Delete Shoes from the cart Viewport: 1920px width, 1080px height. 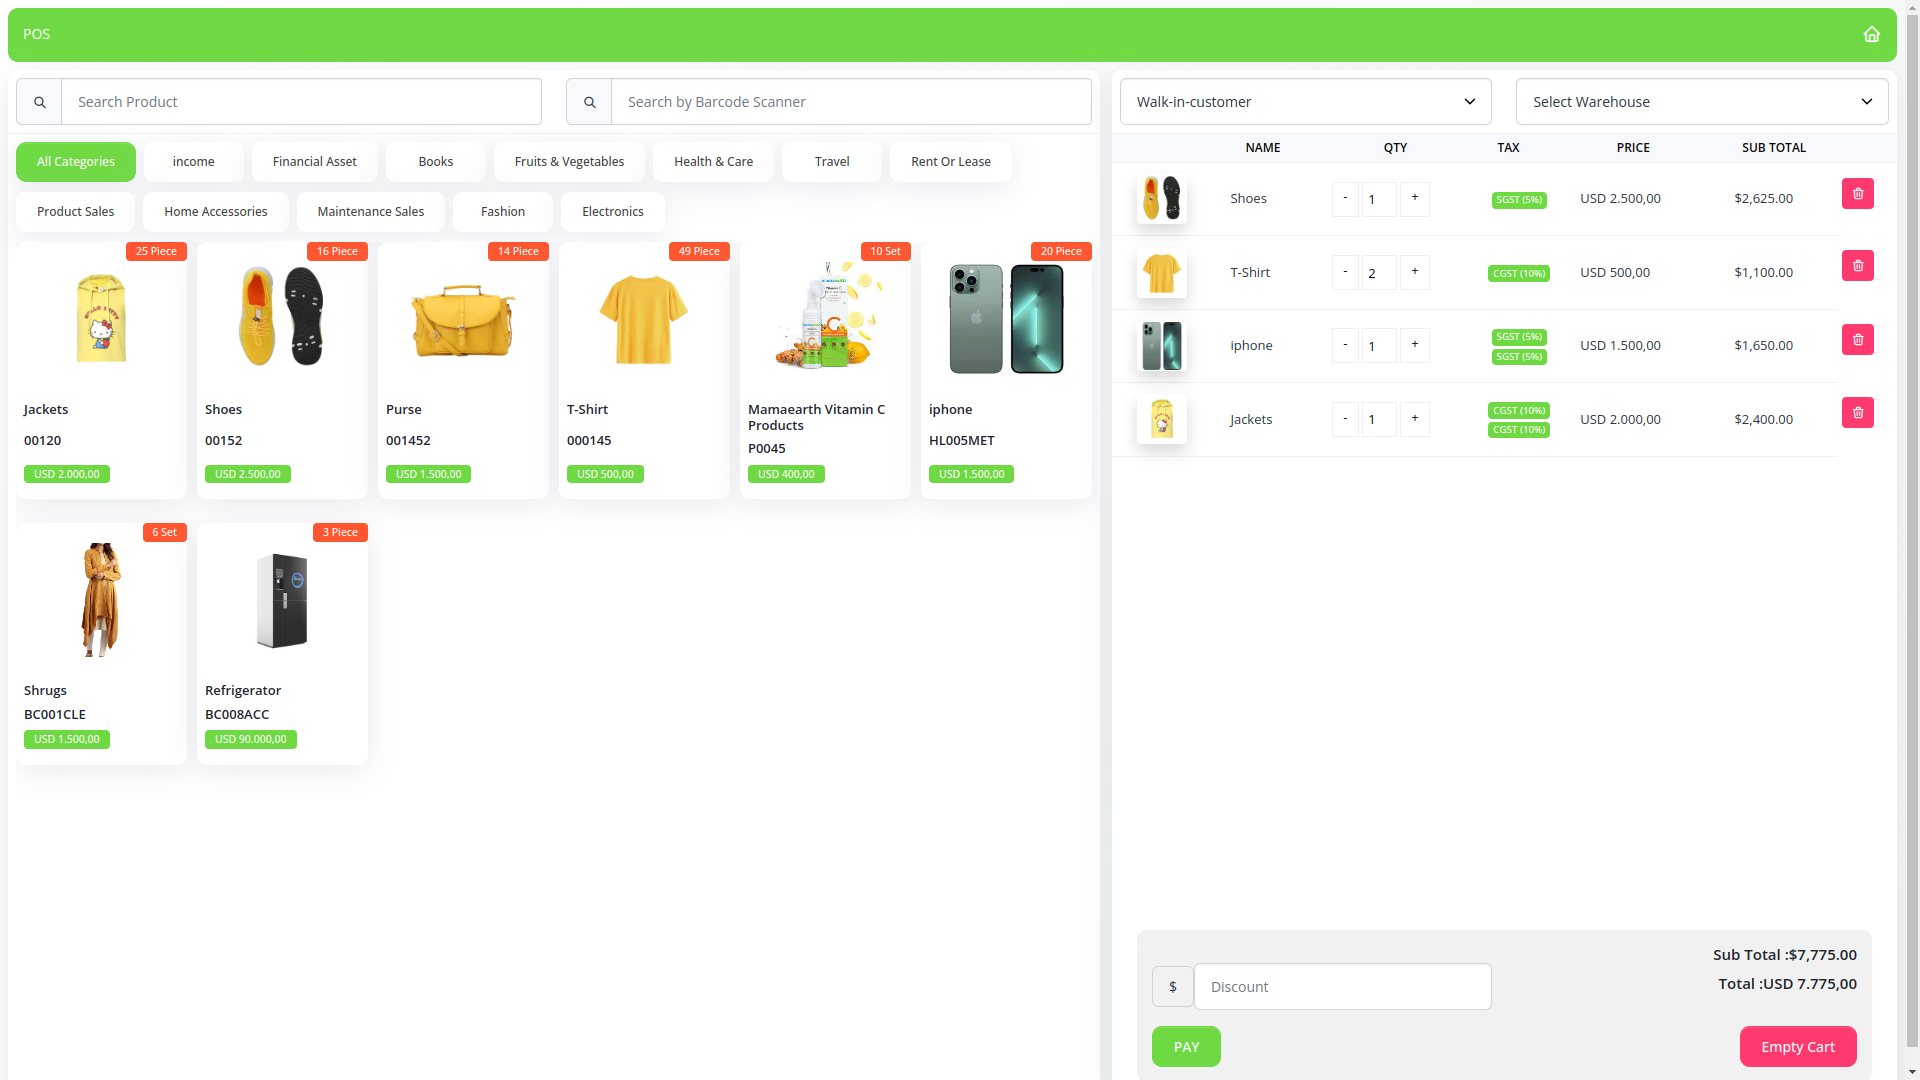tap(1857, 194)
